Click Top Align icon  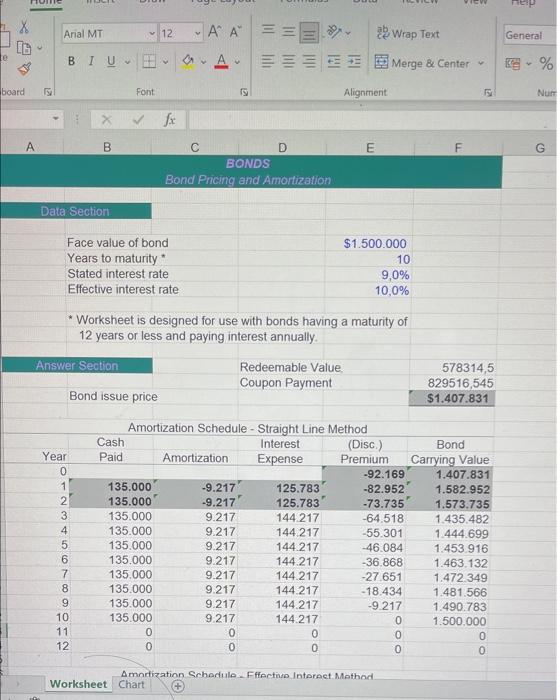click(x=268, y=30)
